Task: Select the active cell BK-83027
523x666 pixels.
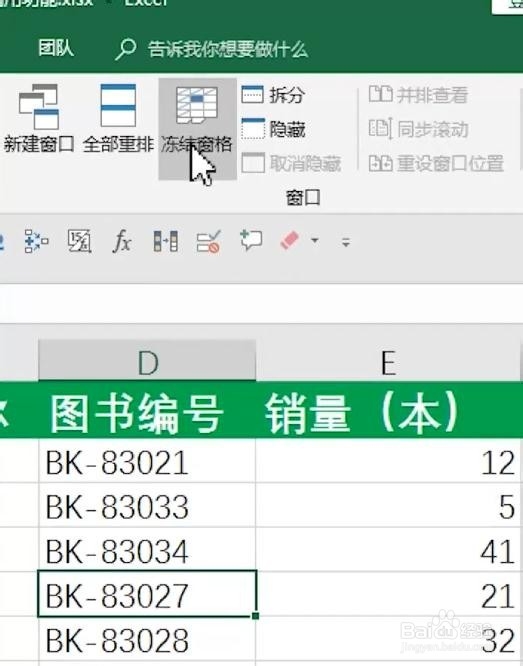Action: 147,594
